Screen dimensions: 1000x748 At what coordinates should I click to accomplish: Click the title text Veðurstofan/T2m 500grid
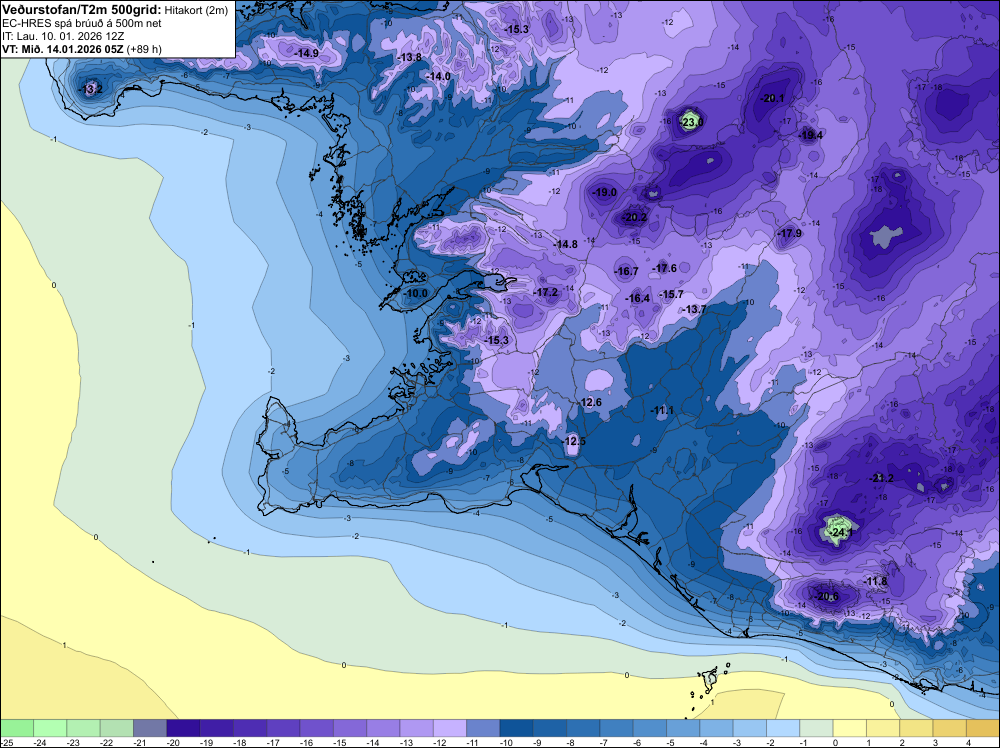[81, 10]
